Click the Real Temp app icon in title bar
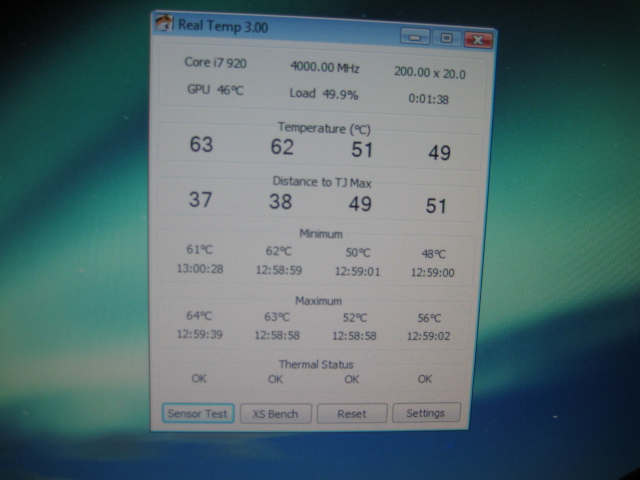The width and height of the screenshot is (640, 480). tap(165, 23)
